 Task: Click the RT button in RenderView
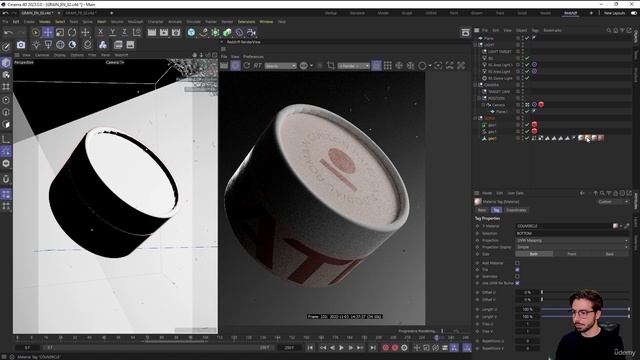(258, 65)
